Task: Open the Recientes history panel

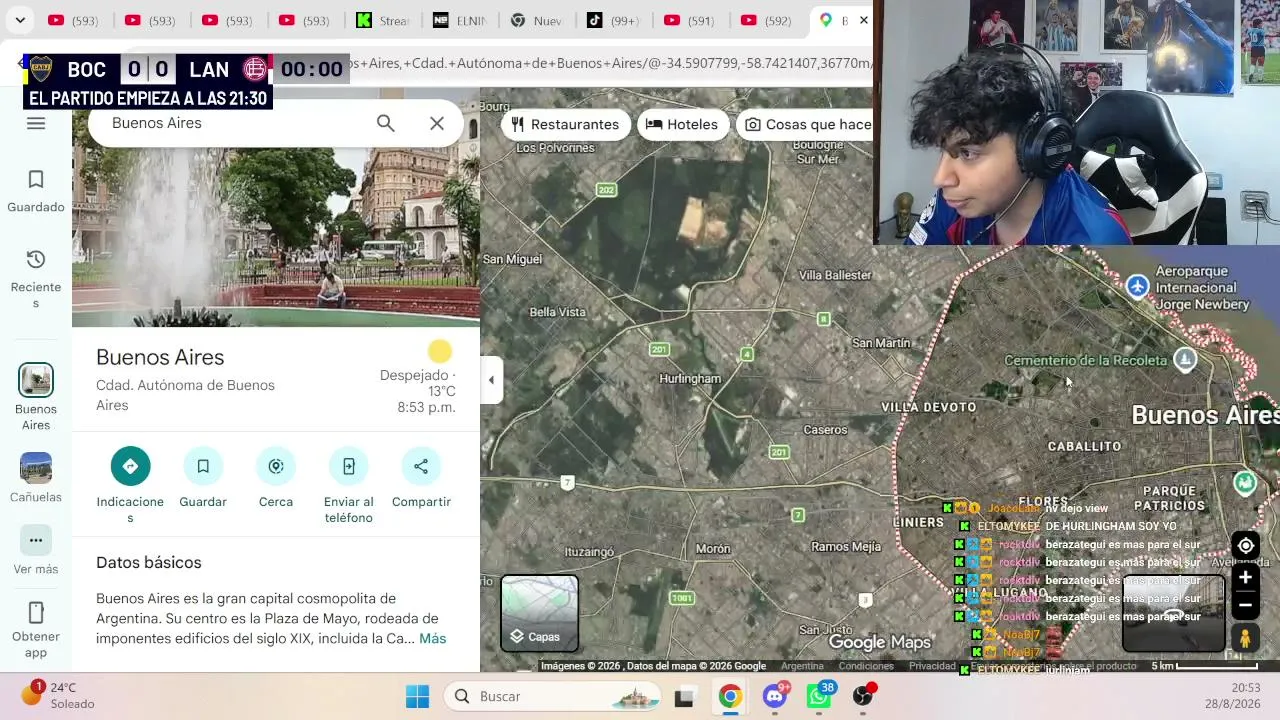Action: pyautogui.click(x=36, y=279)
